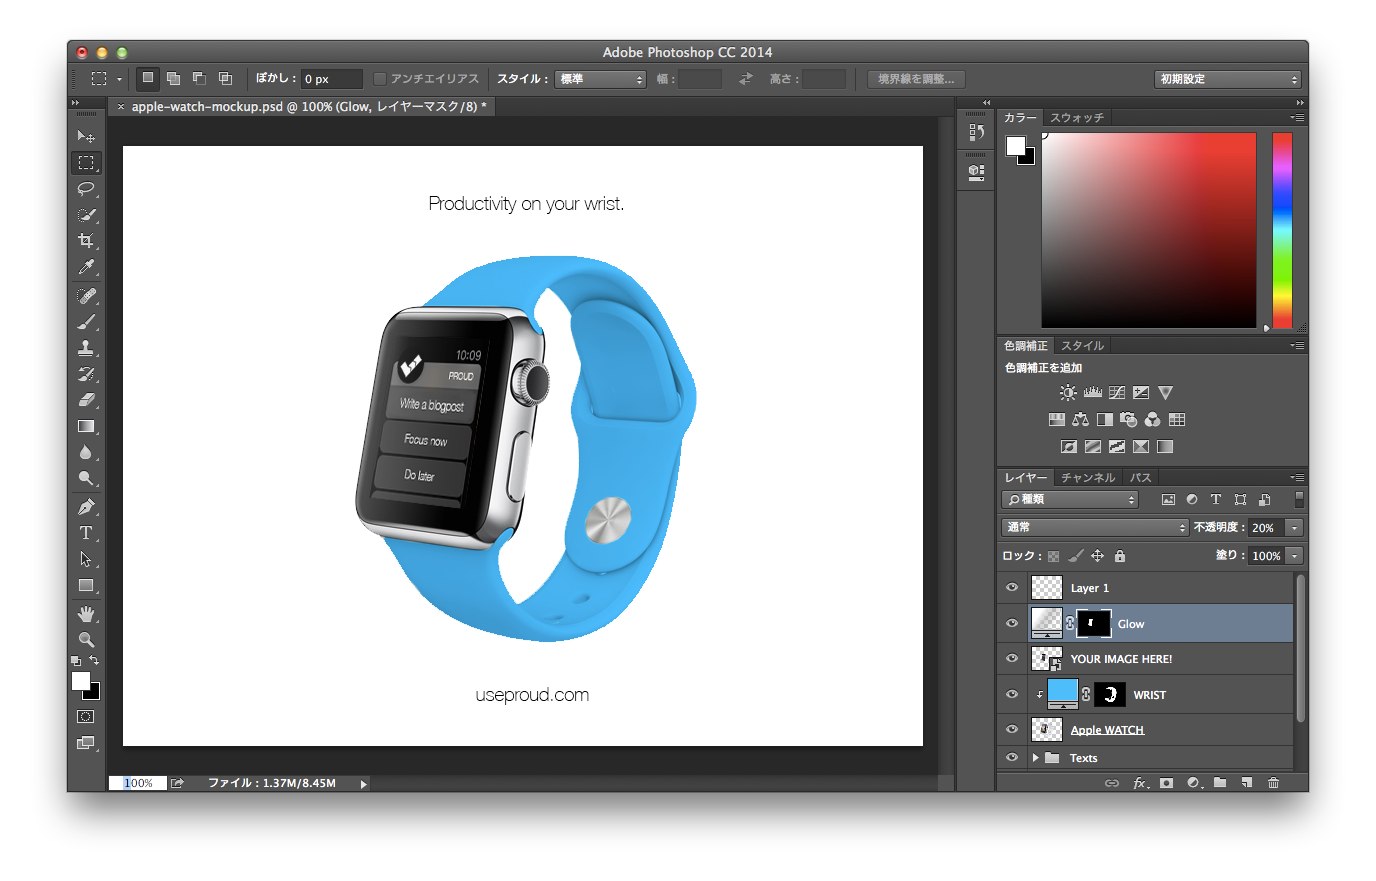Viewport: 1376px width, 881px height.
Task: Hide the Layer 1 layer
Action: 1012,588
